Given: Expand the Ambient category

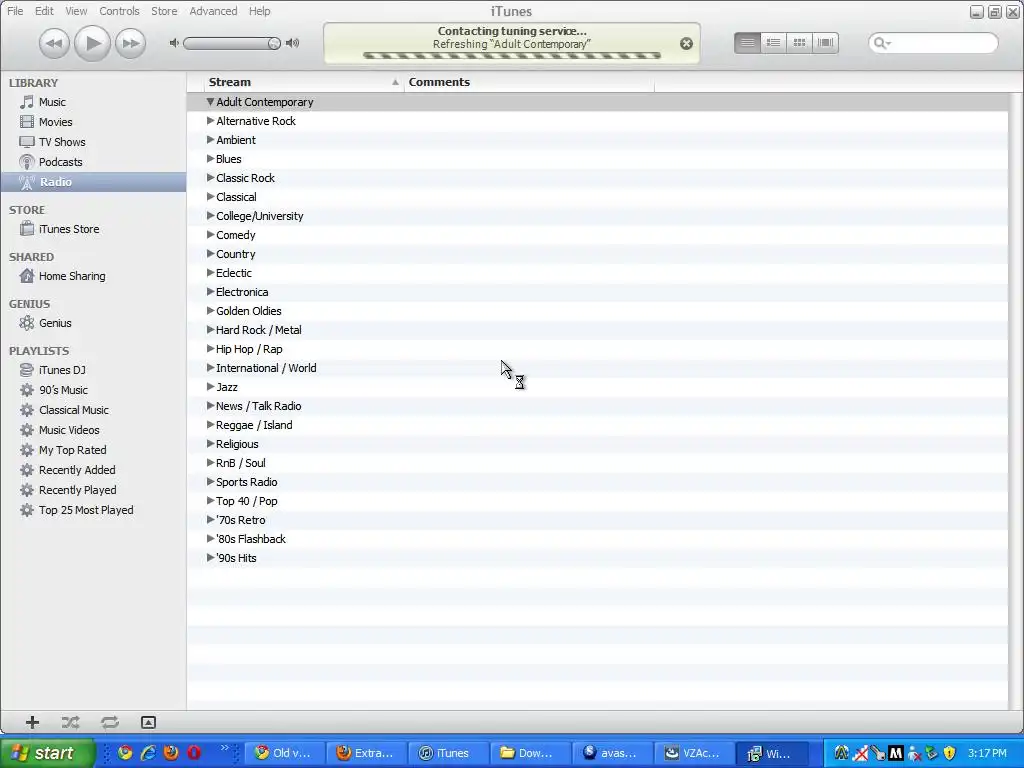Looking at the screenshot, I should (210, 140).
